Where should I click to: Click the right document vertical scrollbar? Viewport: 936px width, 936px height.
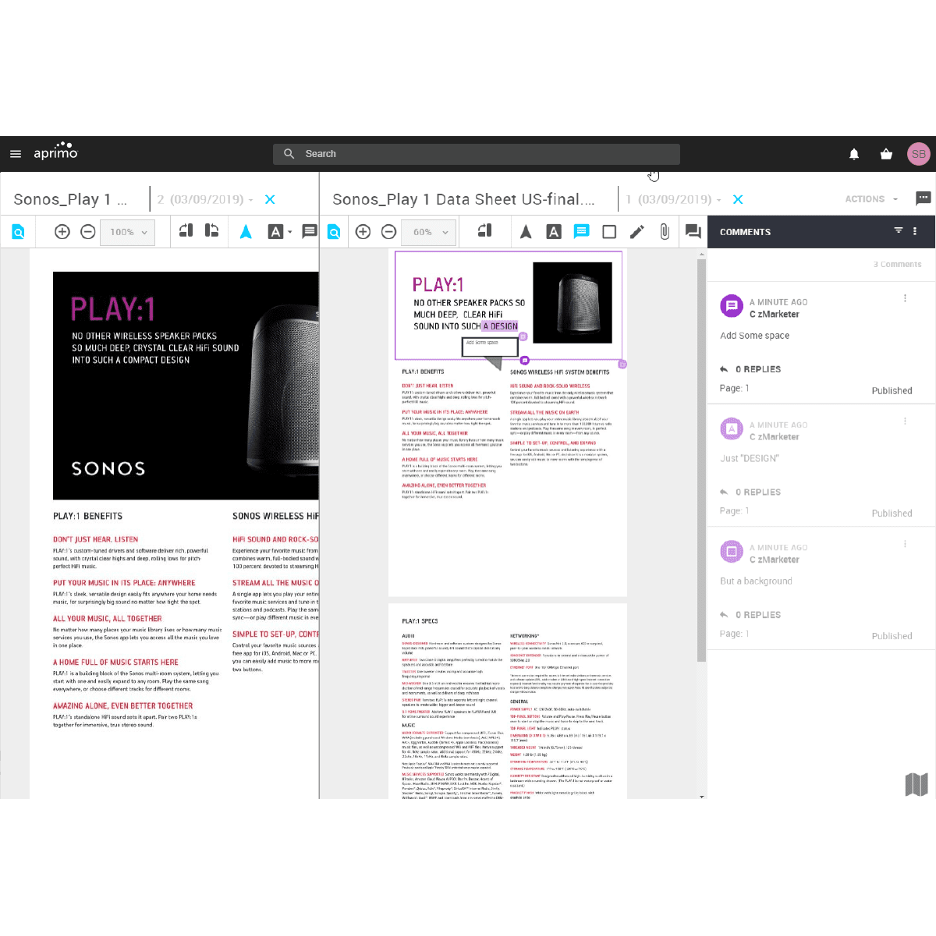701,460
